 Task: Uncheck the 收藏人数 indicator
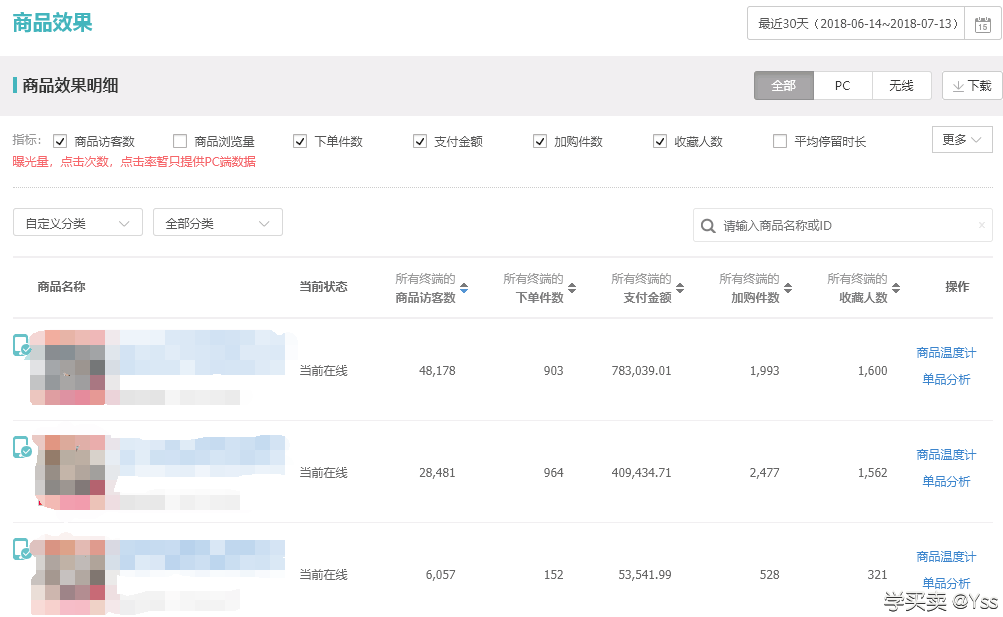click(659, 141)
